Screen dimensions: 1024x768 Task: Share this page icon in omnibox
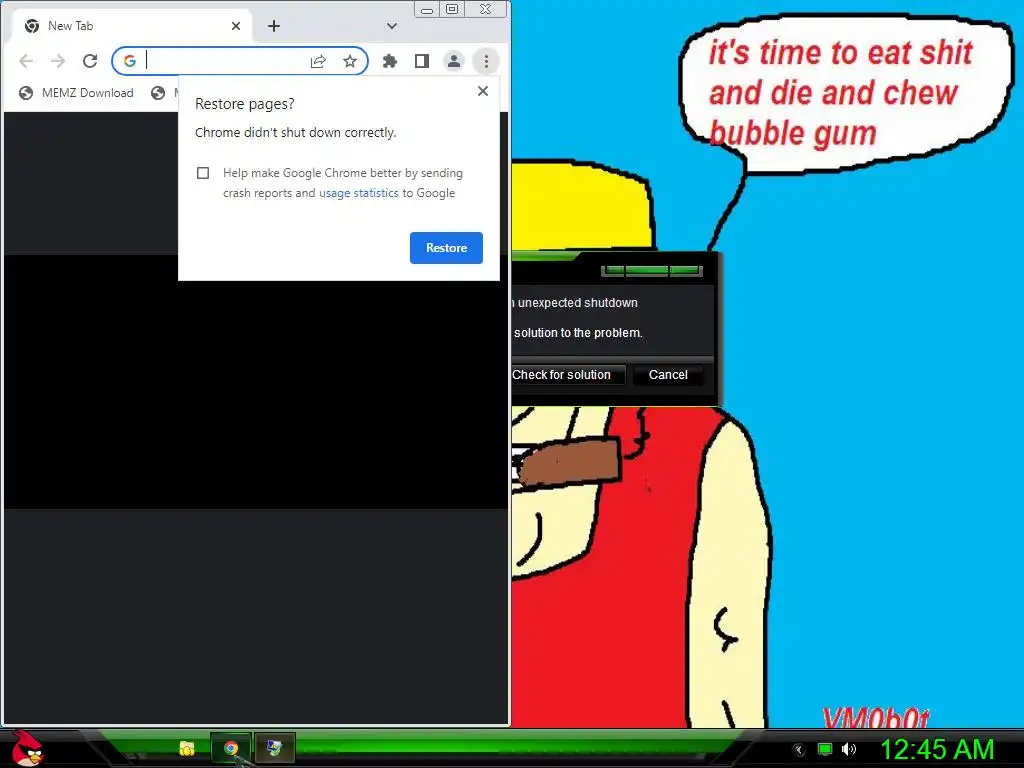318,61
